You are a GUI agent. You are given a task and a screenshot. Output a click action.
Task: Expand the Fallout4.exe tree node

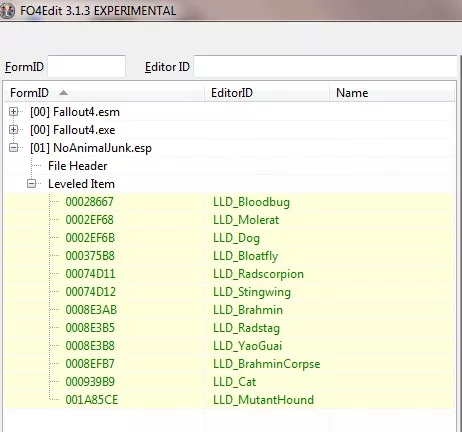(14, 130)
